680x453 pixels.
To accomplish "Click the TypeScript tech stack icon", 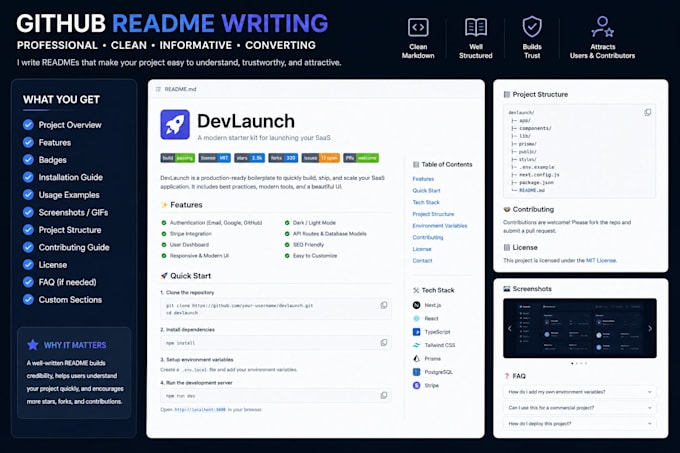I will click(x=416, y=332).
